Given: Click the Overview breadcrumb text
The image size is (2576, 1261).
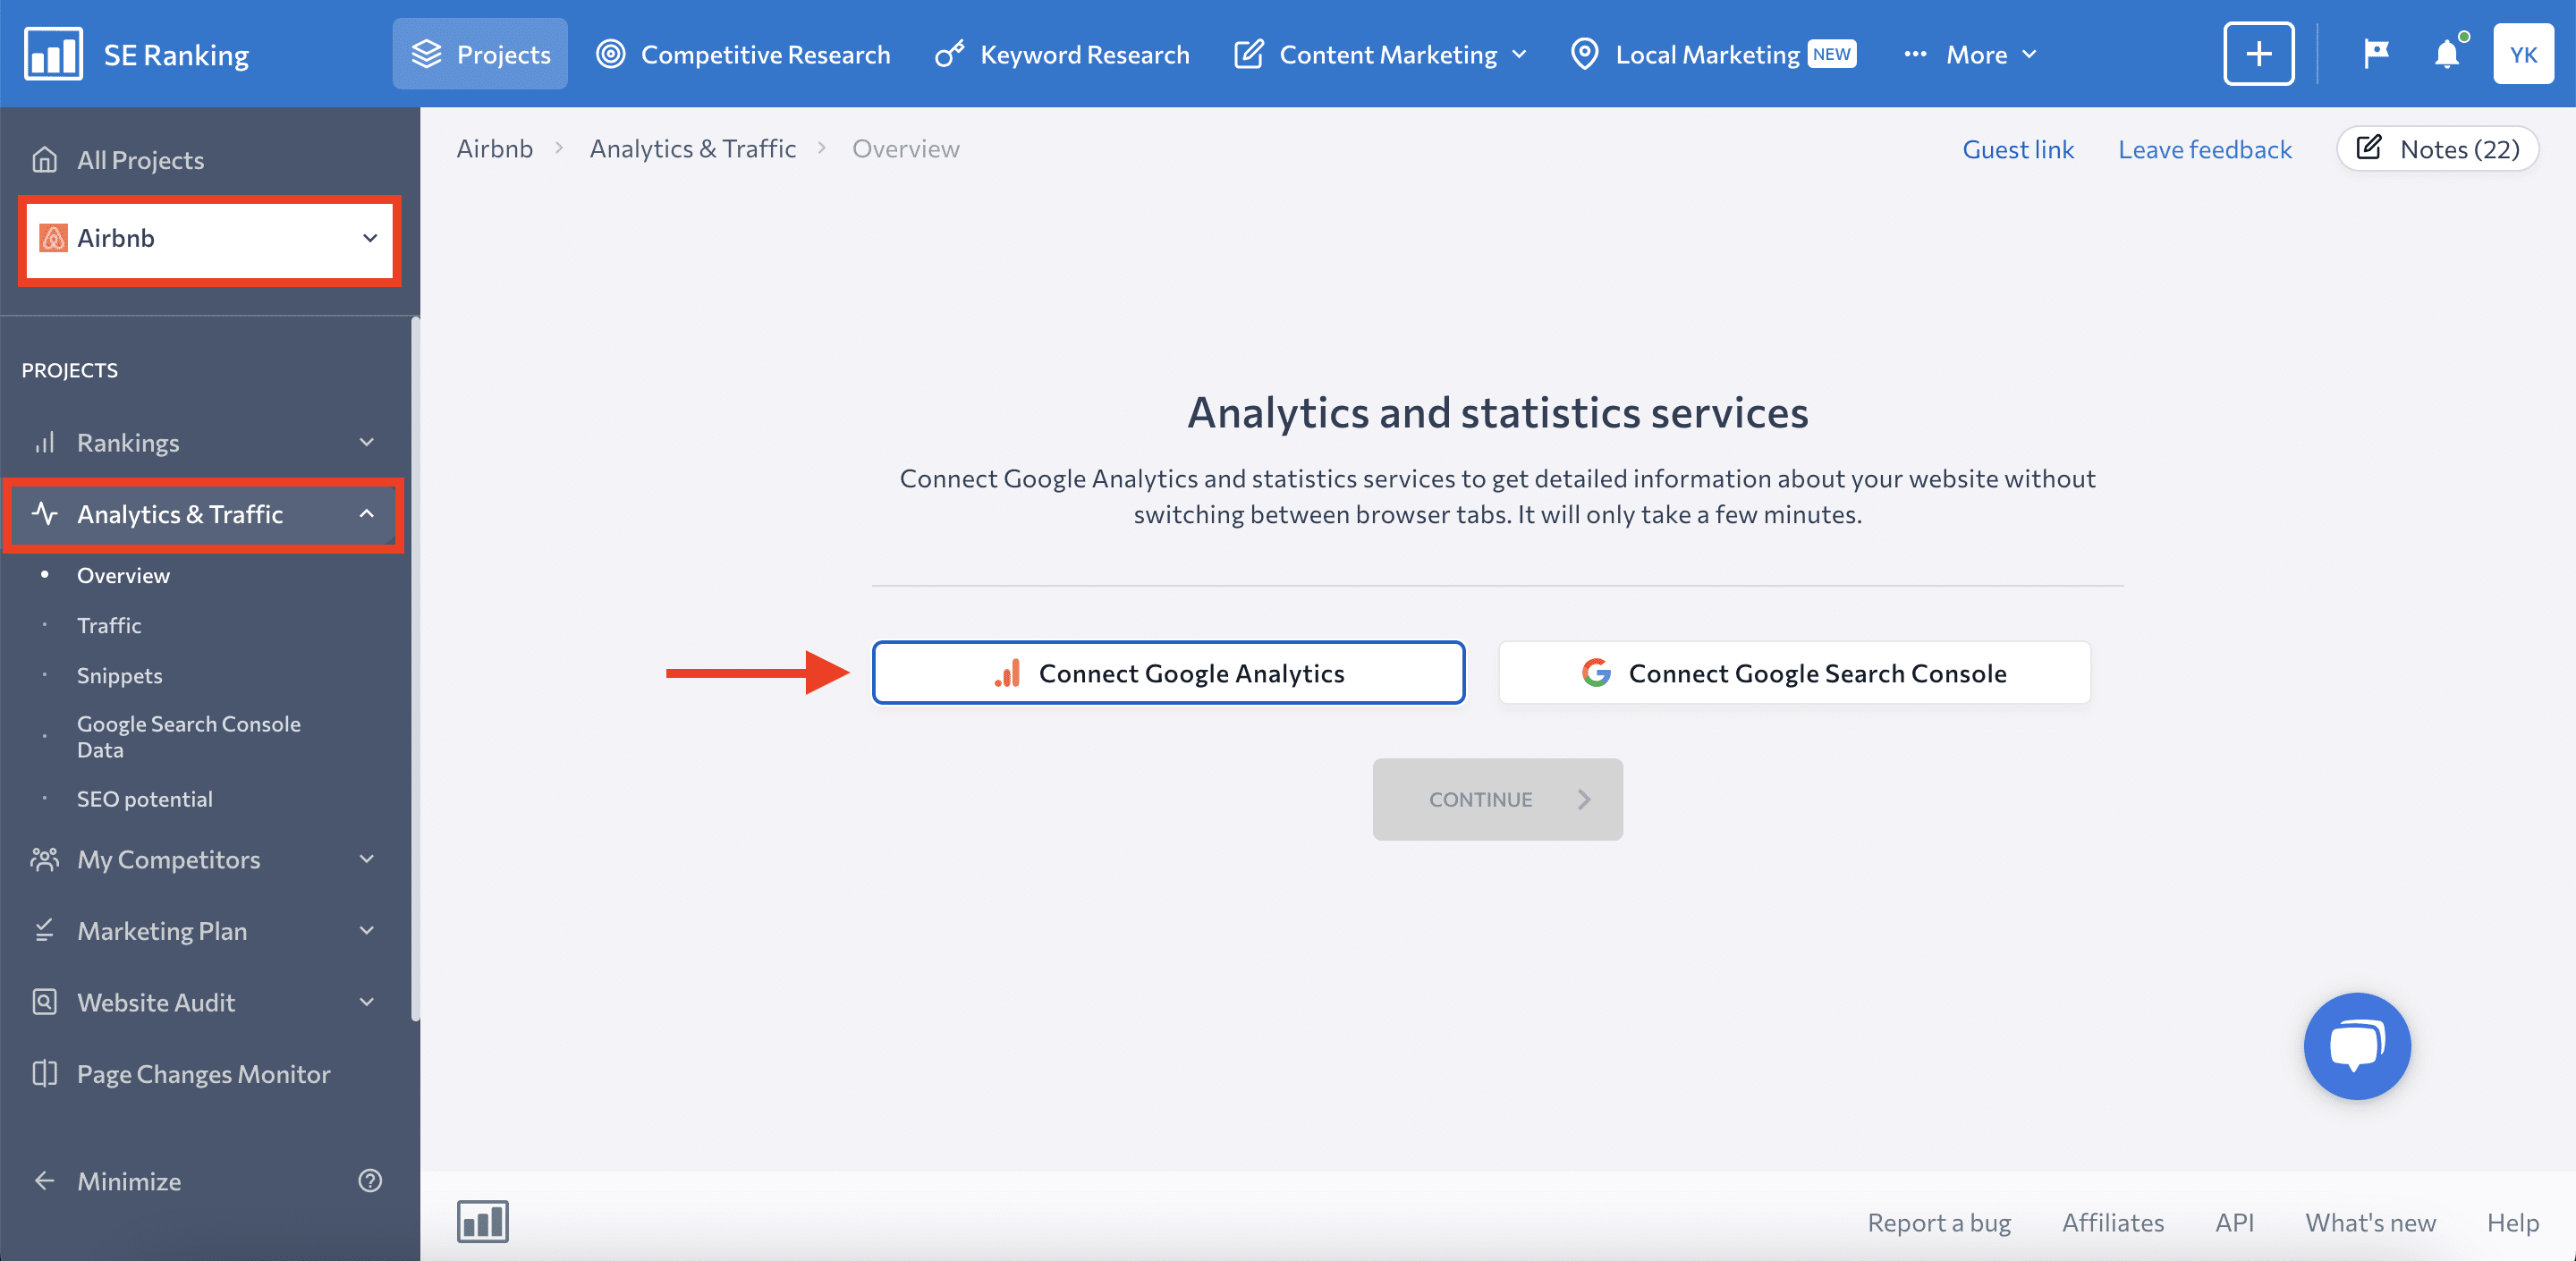Looking at the screenshot, I should (906, 149).
